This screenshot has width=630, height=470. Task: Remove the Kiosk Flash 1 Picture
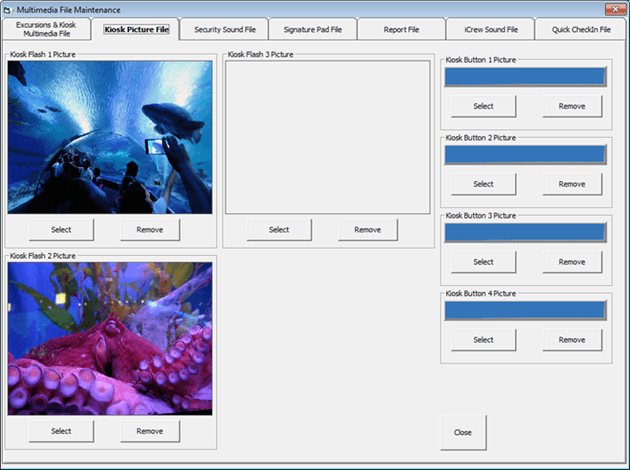click(150, 230)
